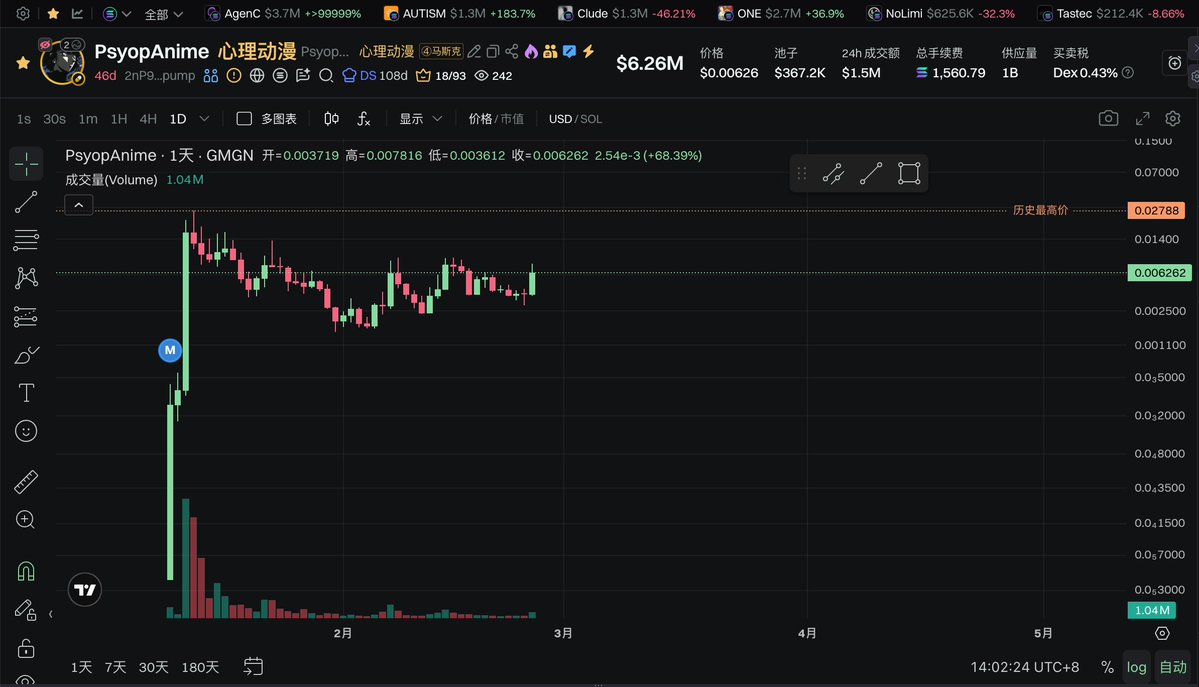Click the M marker on the chart

170,350
